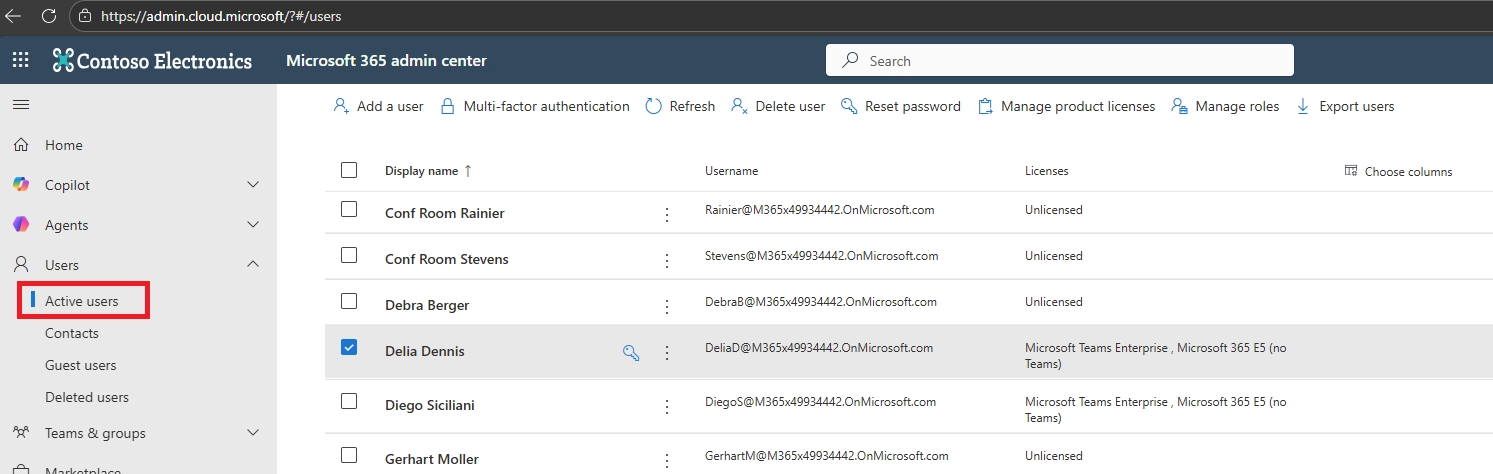Collapse the Users menu chevron
1493x474 pixels.
coord(253,264)
